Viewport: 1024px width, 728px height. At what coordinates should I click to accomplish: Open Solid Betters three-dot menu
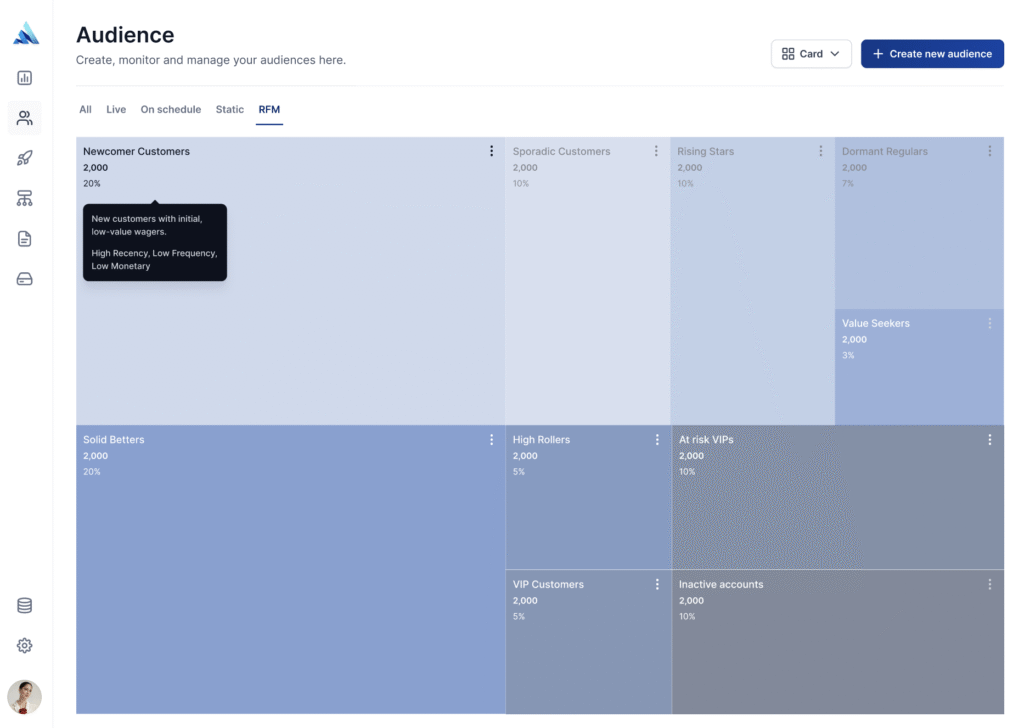click(x=492, y=439)
